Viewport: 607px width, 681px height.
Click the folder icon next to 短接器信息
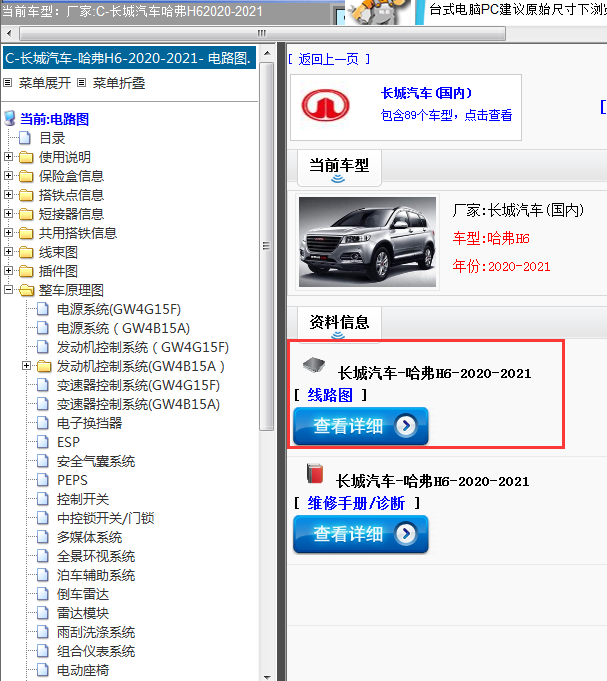pos(26,214)
